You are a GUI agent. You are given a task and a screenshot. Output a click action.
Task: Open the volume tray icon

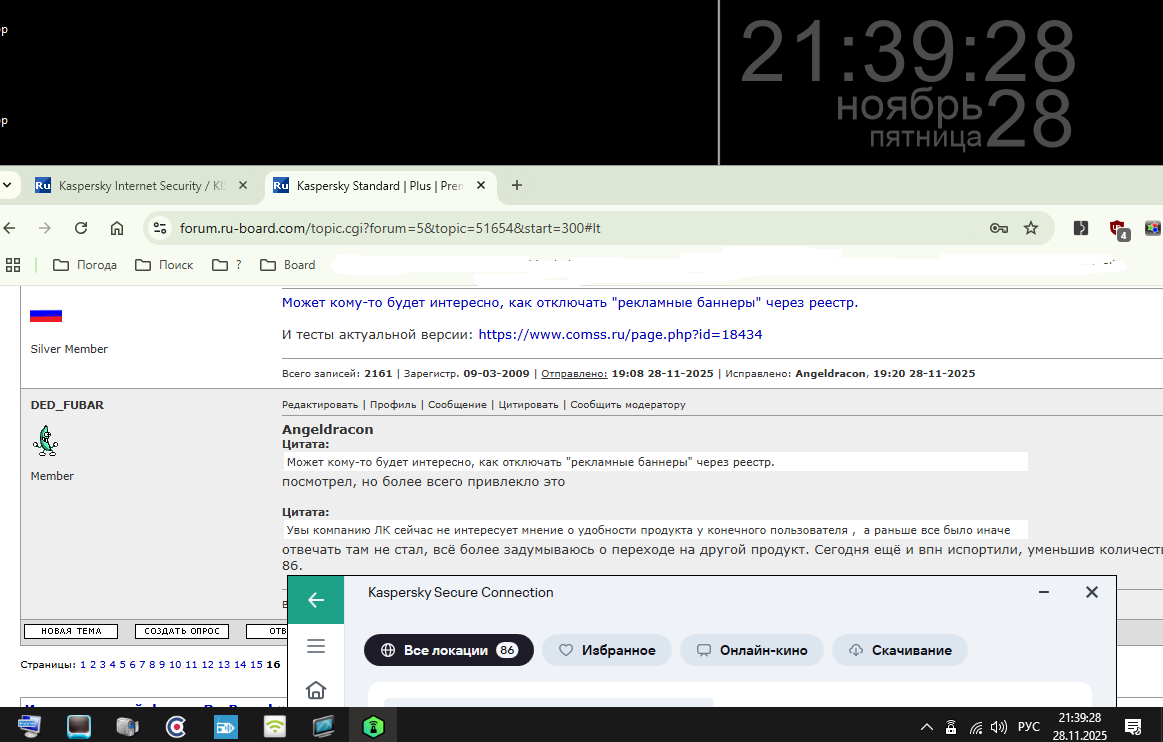tap(998, 727)
